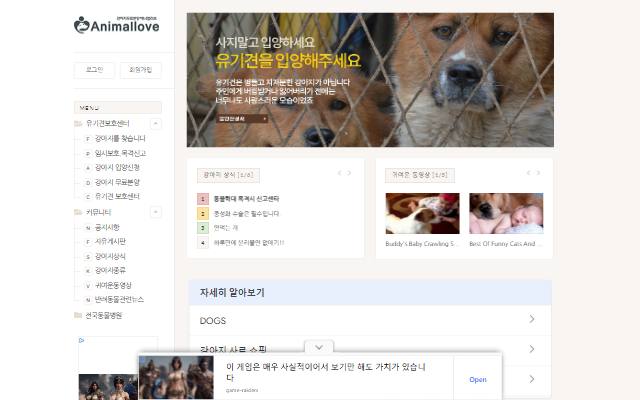The image size is (640, 400).
Task: Click the 회원가입 button
Action: [140, 70]
